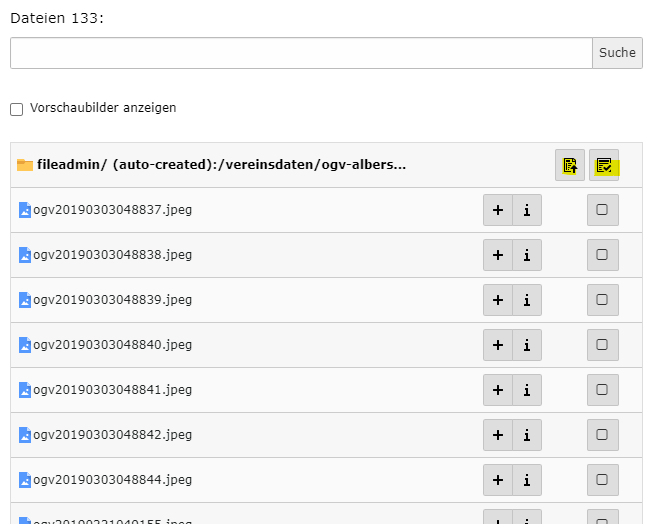Click the import selection icon in folder header

coord(570,165)
